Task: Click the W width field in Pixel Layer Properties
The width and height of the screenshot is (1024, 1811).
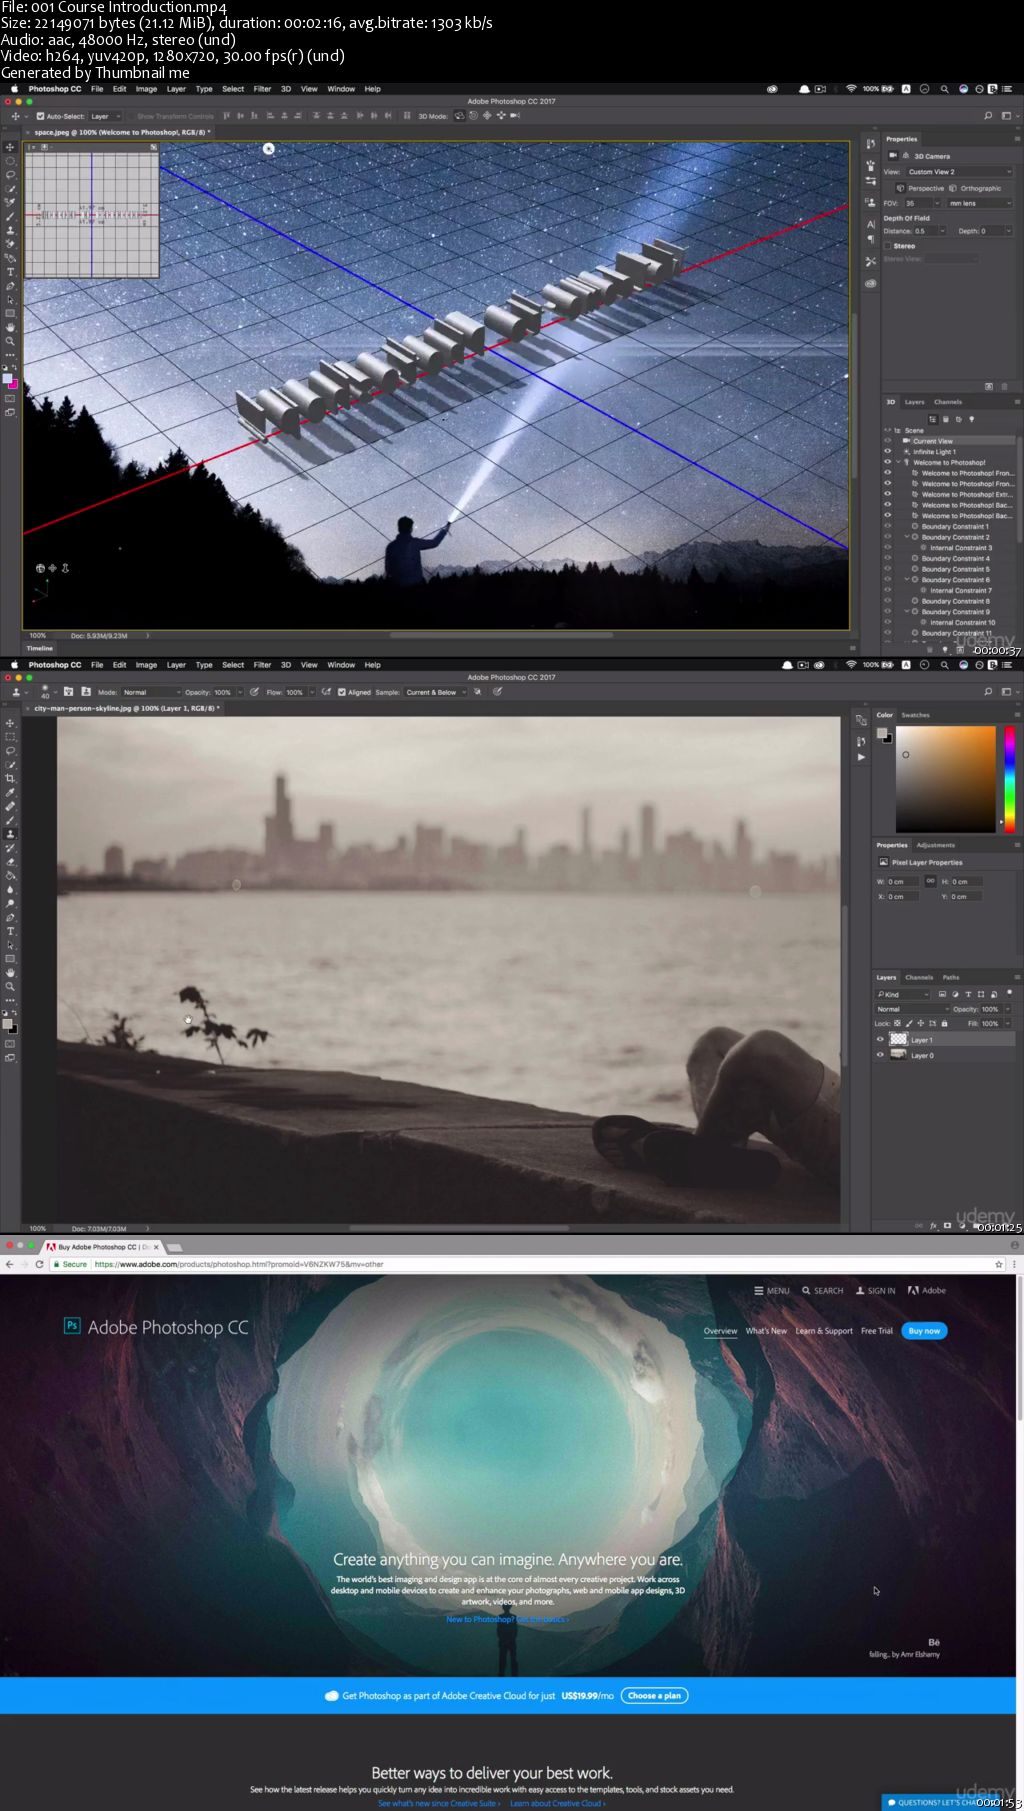Action: (903, 881)
